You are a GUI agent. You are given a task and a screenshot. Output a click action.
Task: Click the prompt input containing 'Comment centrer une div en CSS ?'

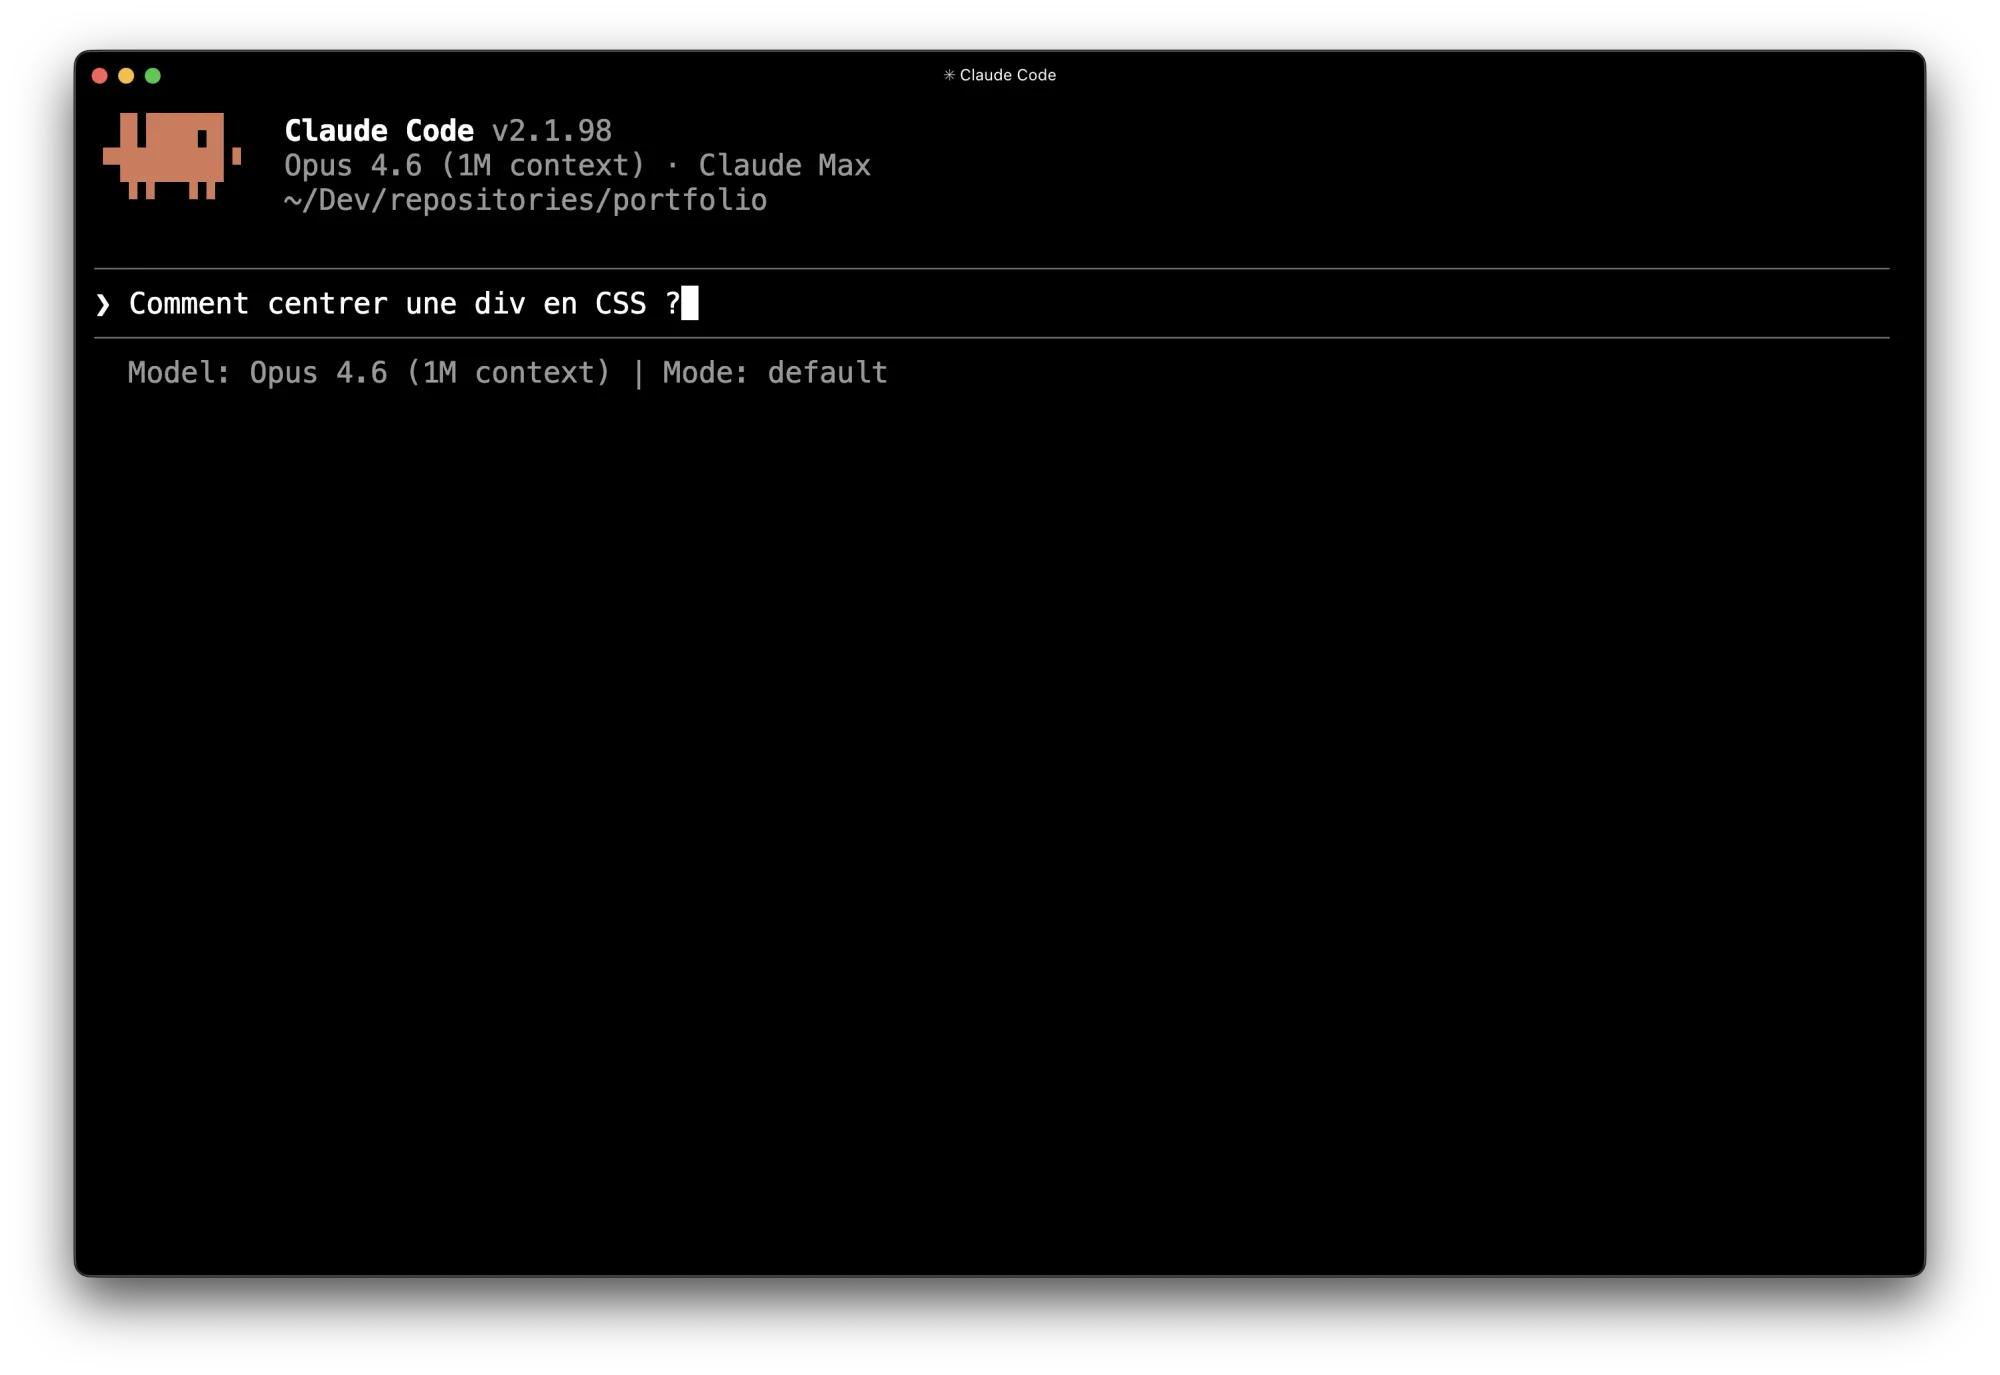pyautogui.click(x=992, y=303)
